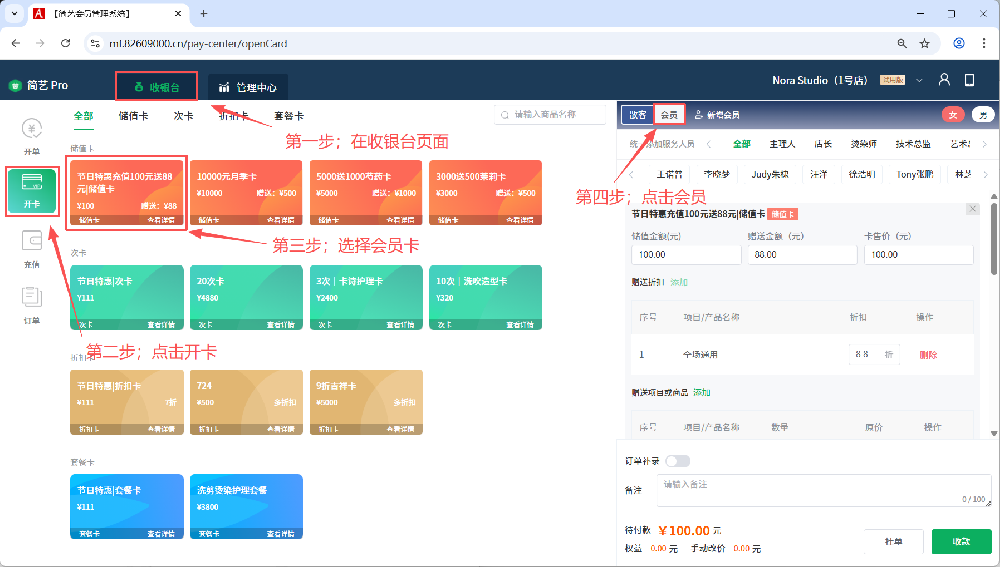Select the 男 gender option
The image size is (1000, 567).
[x=982, y=115]
